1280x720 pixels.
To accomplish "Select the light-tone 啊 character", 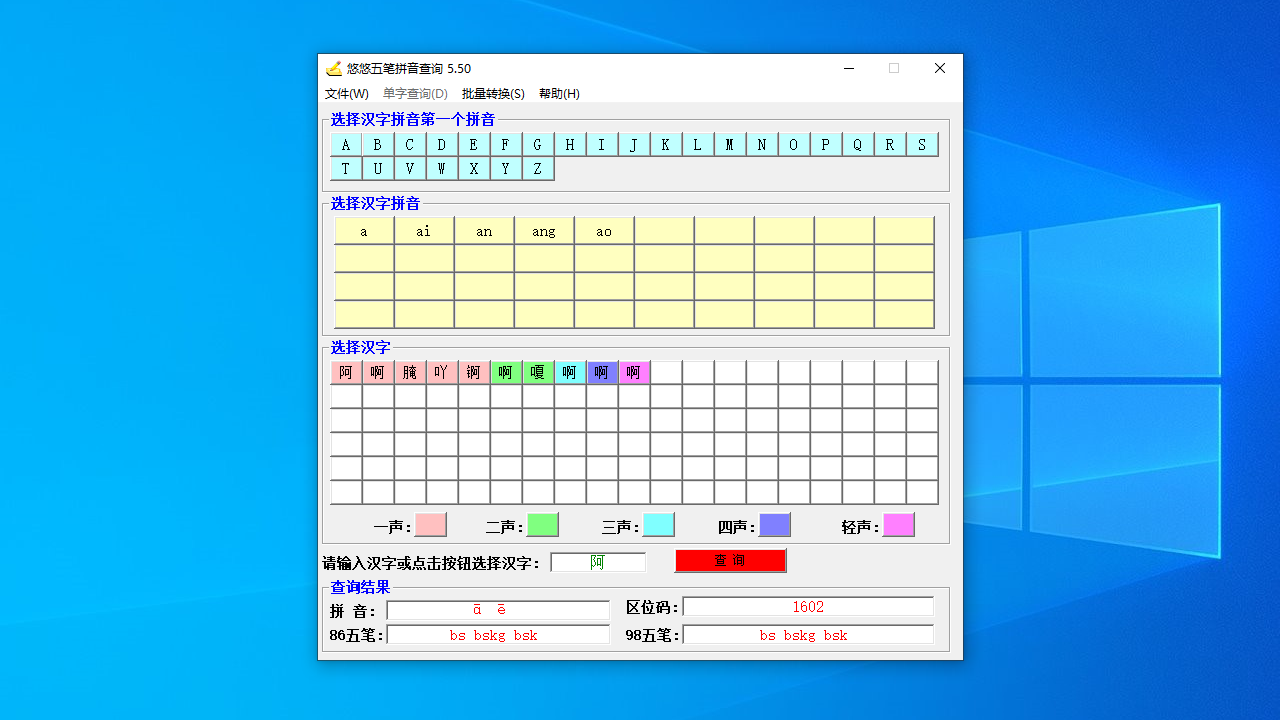I will pos(633,371).
